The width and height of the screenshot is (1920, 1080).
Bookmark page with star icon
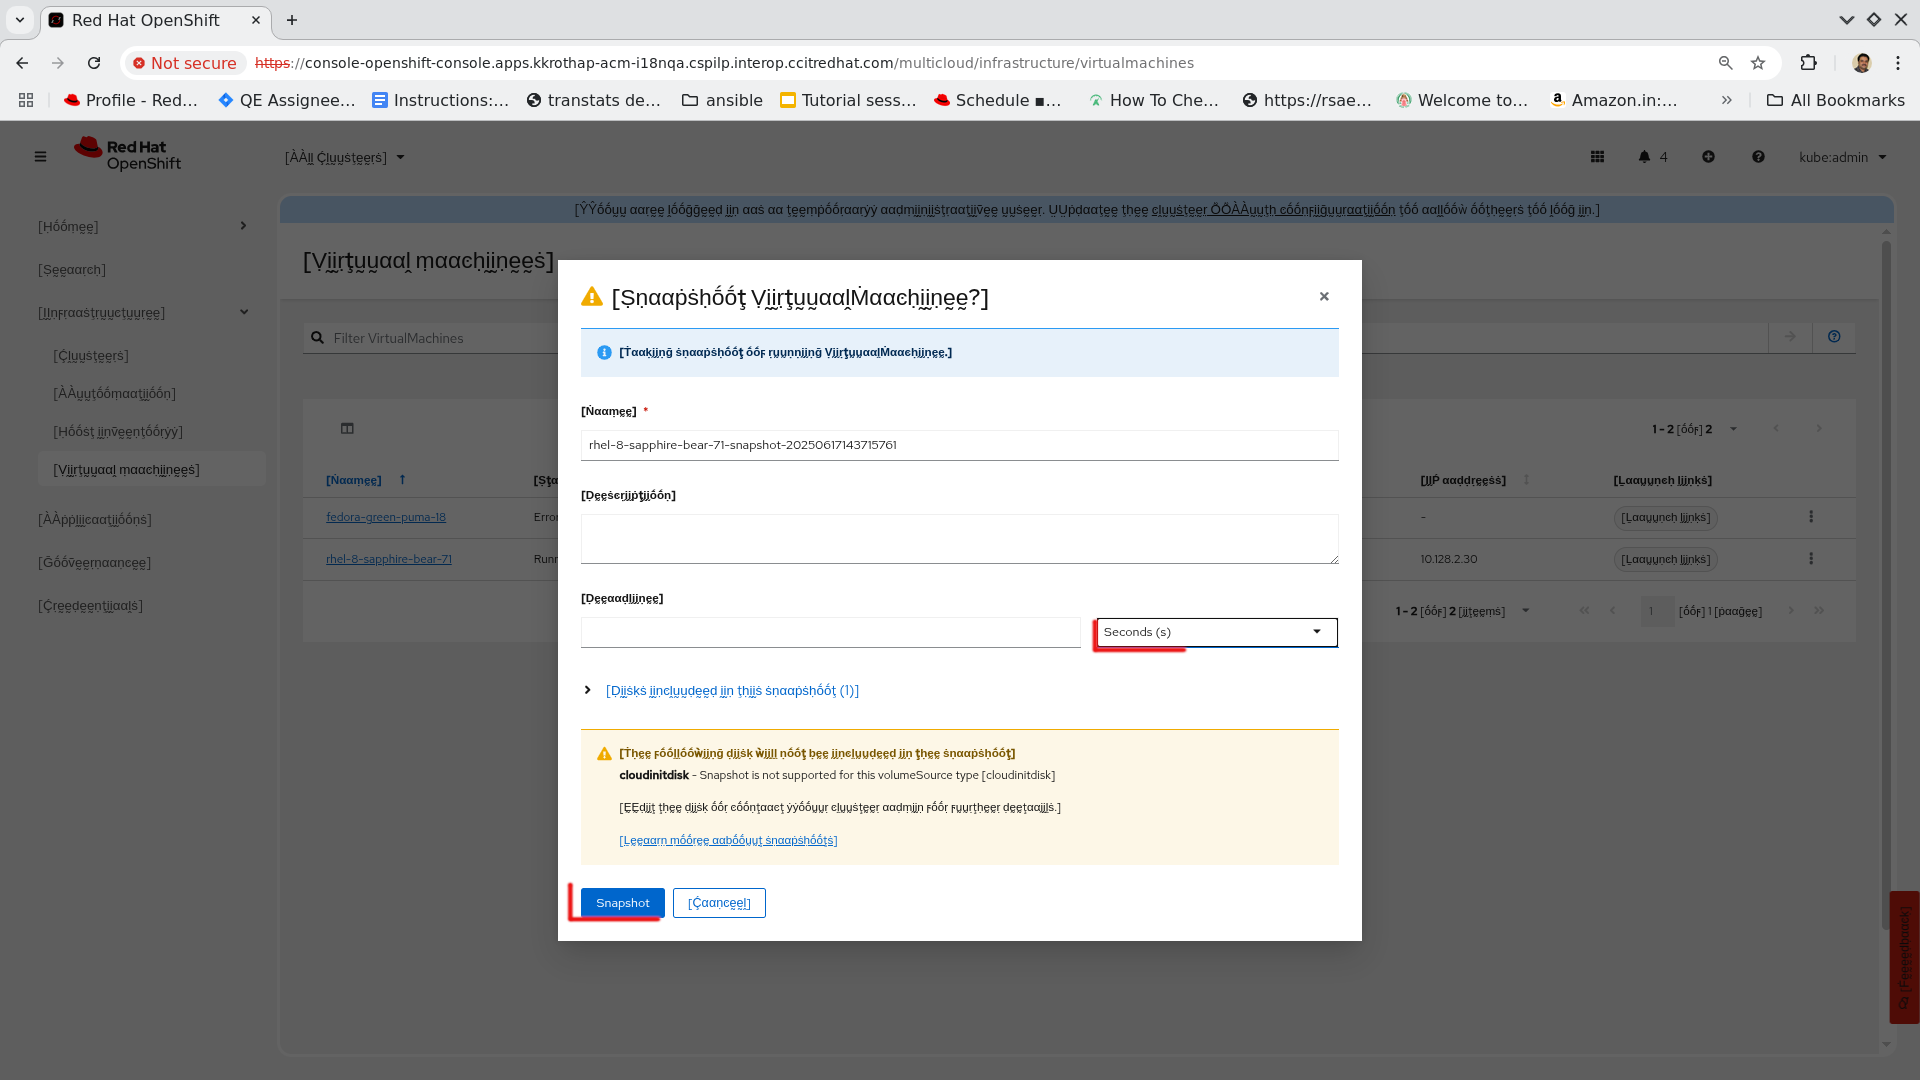tap(1758, 63)
